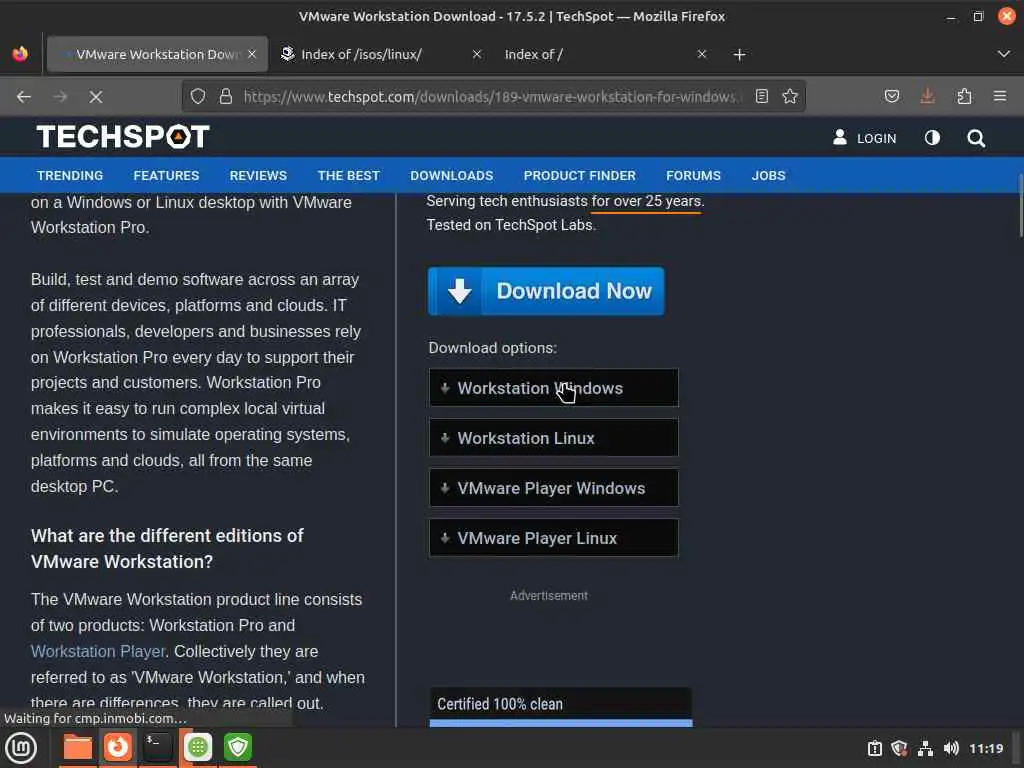Open the PRODUCT FINDER menu item
Image resolution: width=1024 pixels, height=768 pixels.
pos(579,176)
